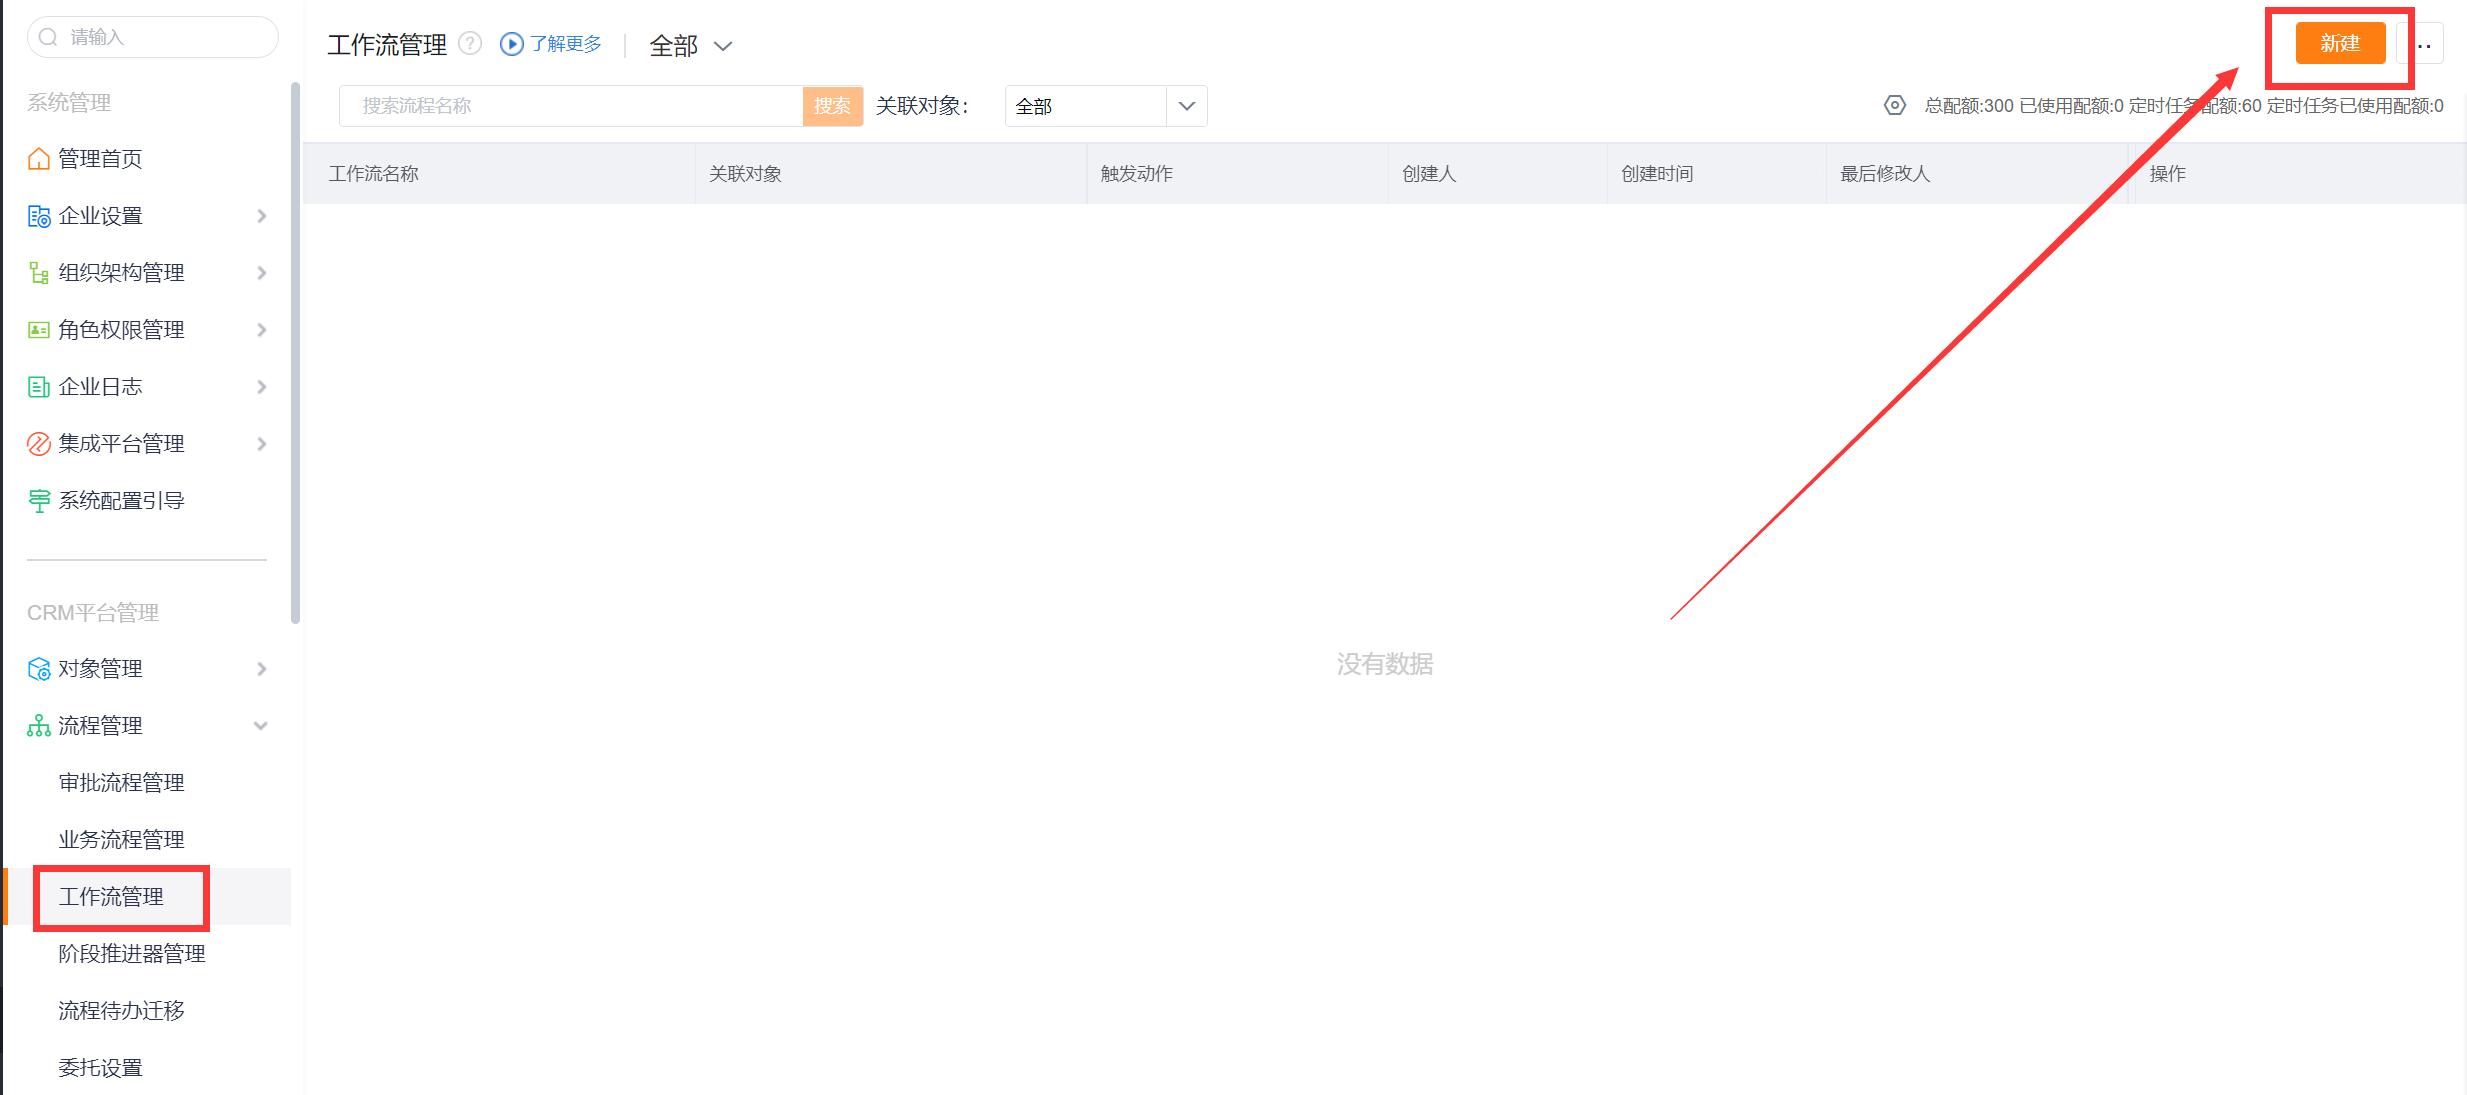
Task: Expand the 角色权限管理 submenu arrow
Action: coord(261,330)
